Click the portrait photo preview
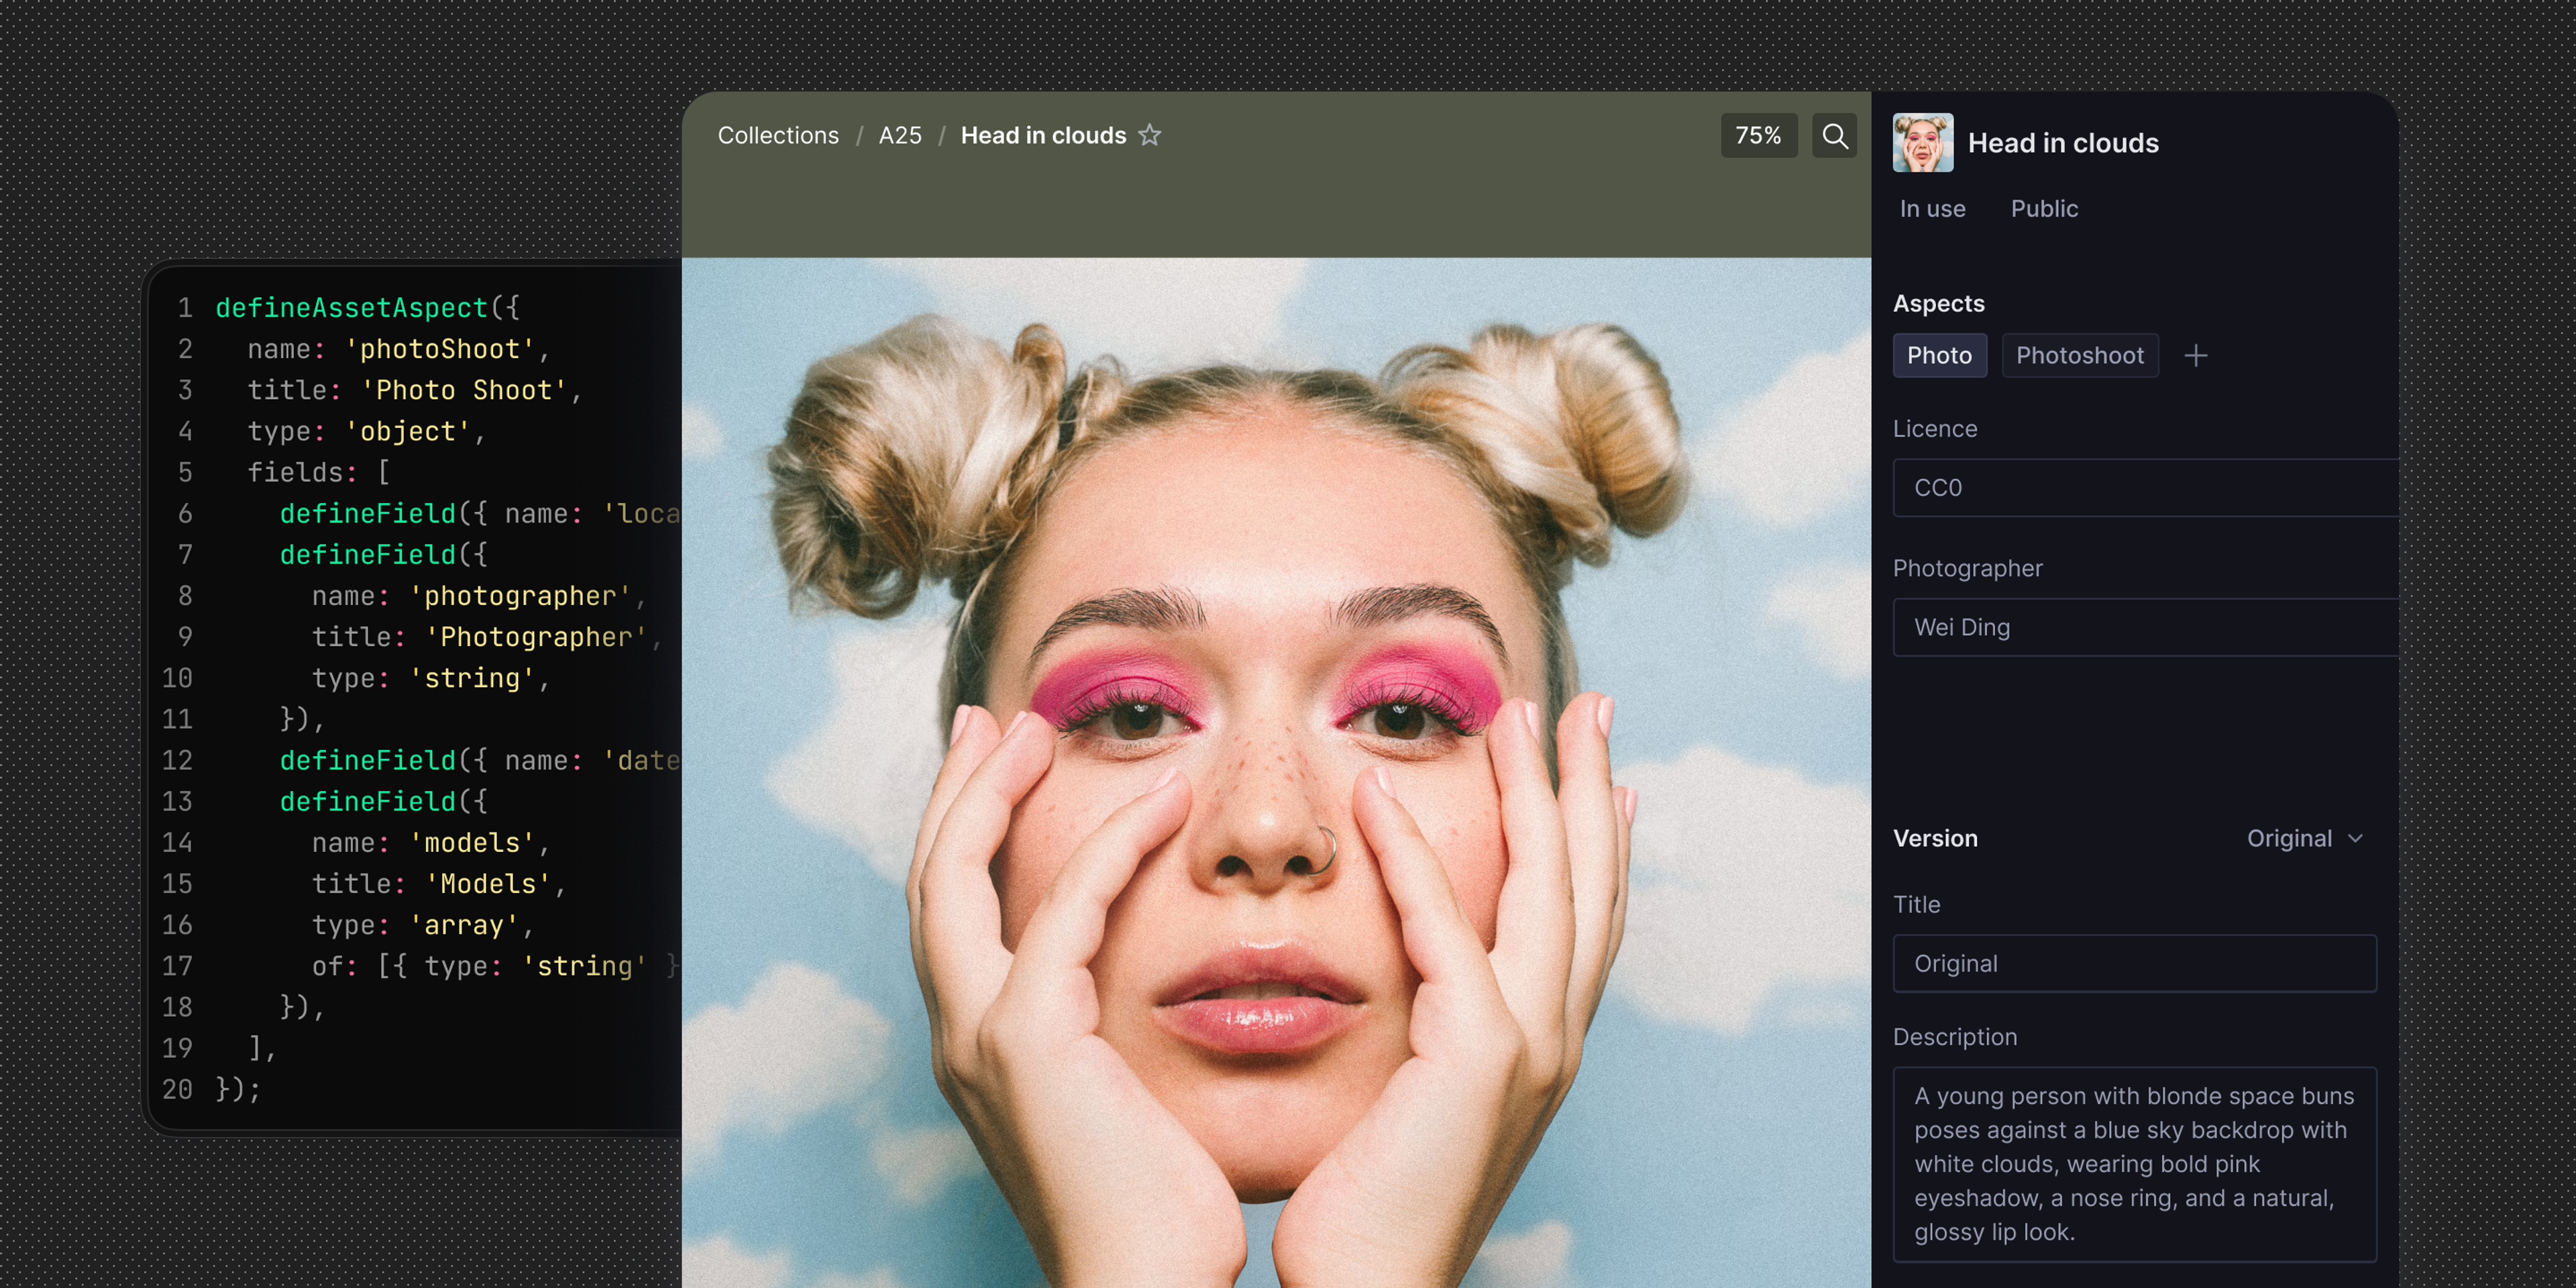2576x1288 pixels. [x=1275, y=770]
